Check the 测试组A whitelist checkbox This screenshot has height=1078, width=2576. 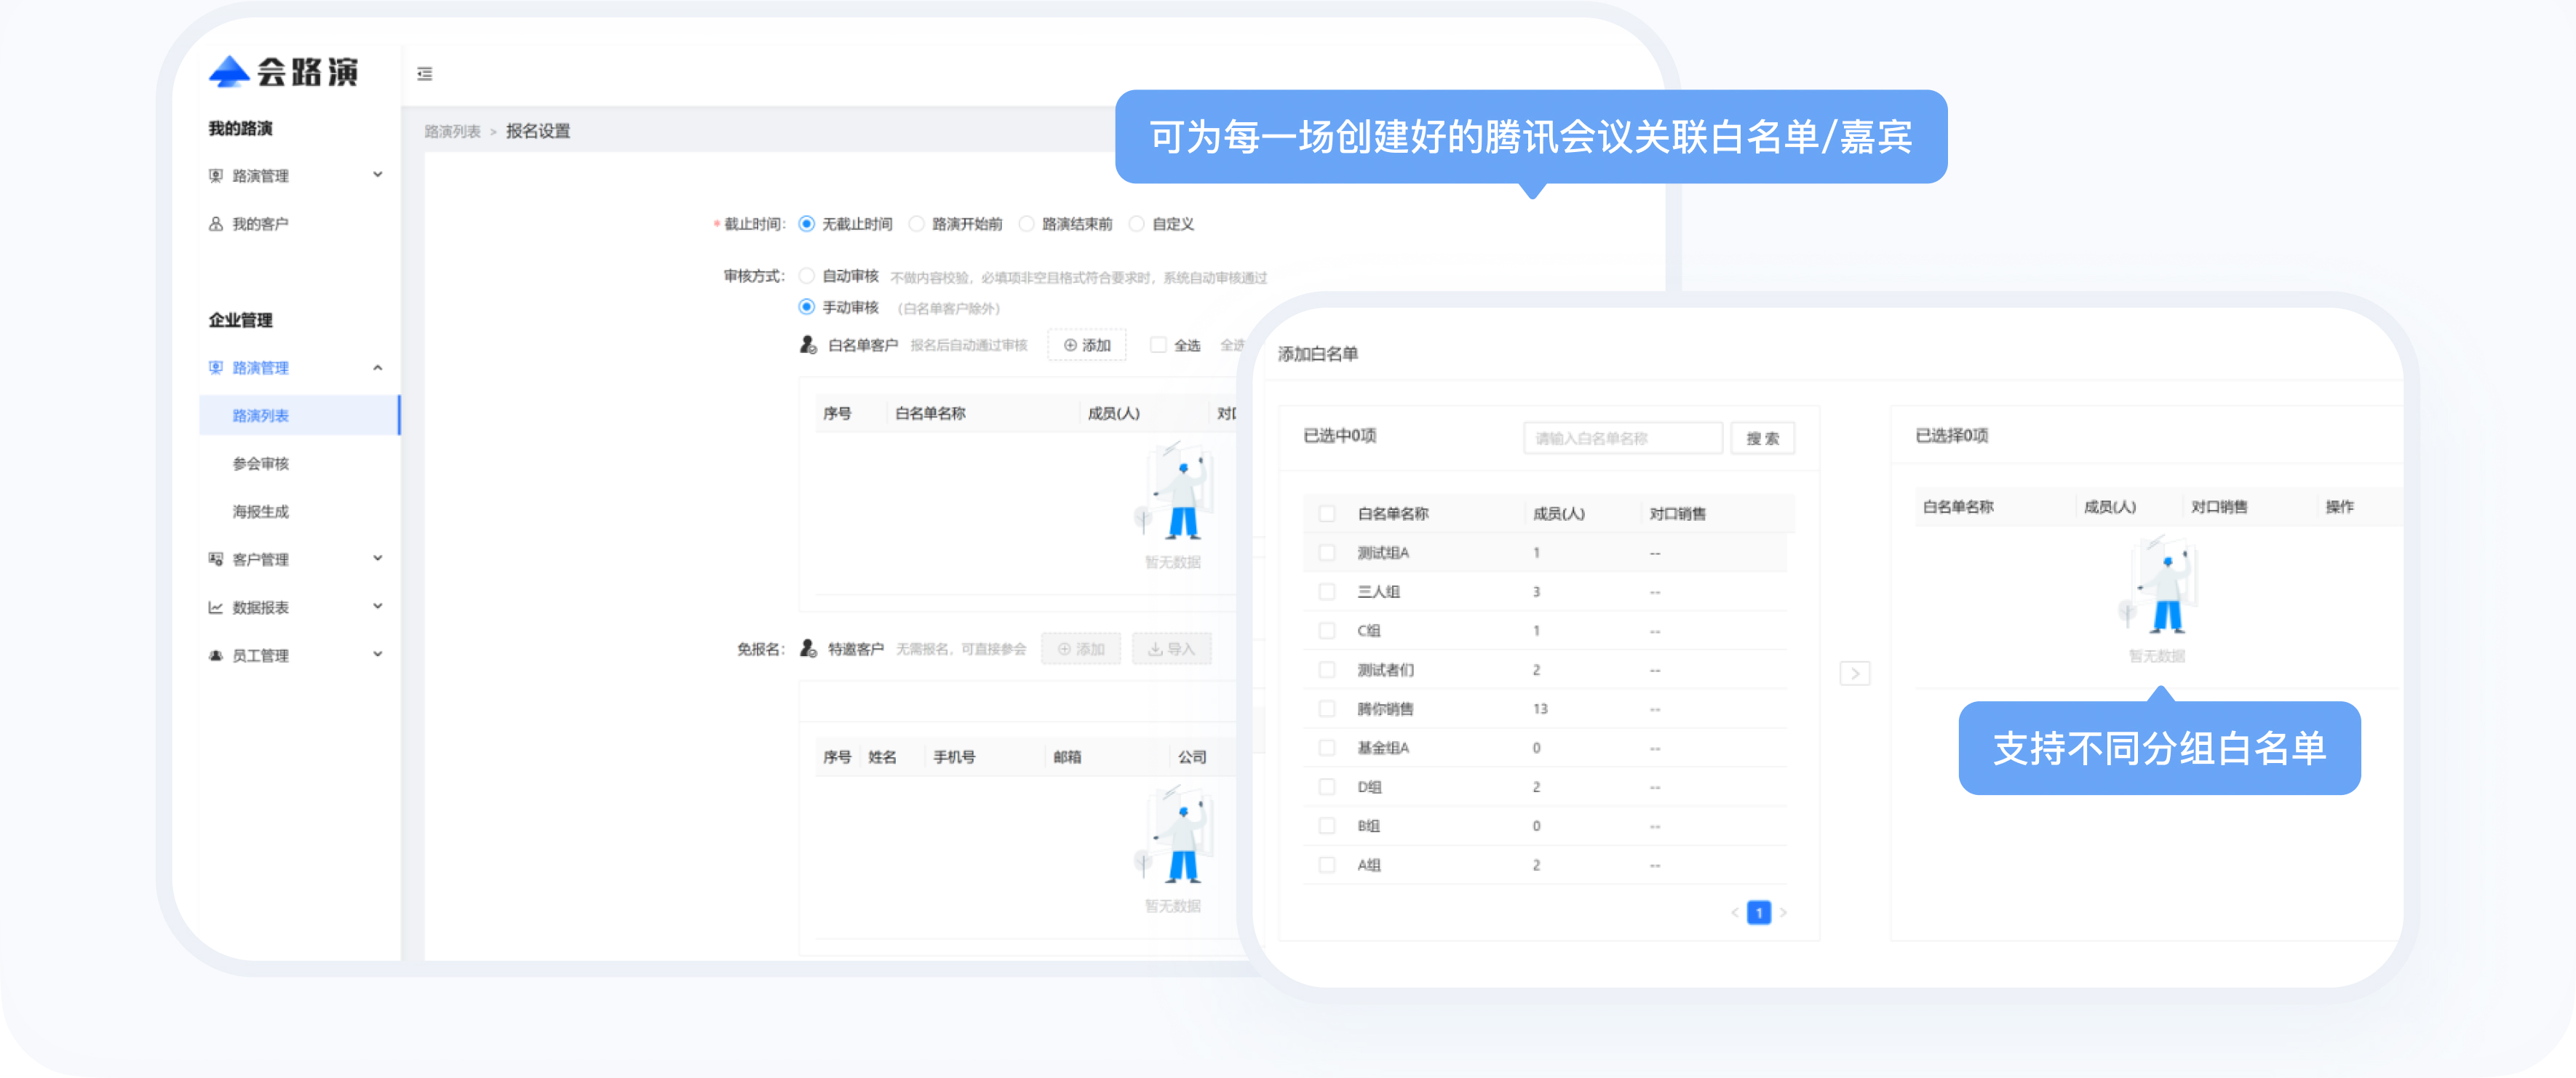click(x=1327, y=552)
